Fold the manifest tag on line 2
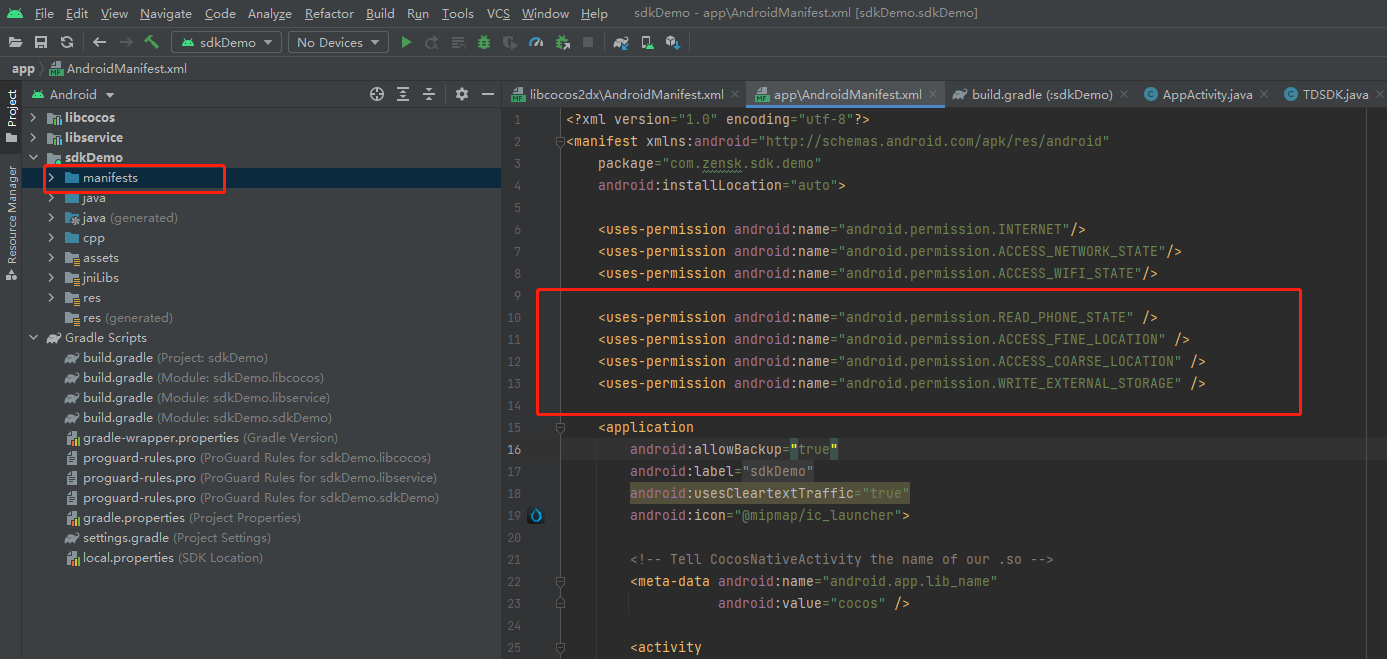This screenshot has height=659, width=1387. tap(560, 141)
